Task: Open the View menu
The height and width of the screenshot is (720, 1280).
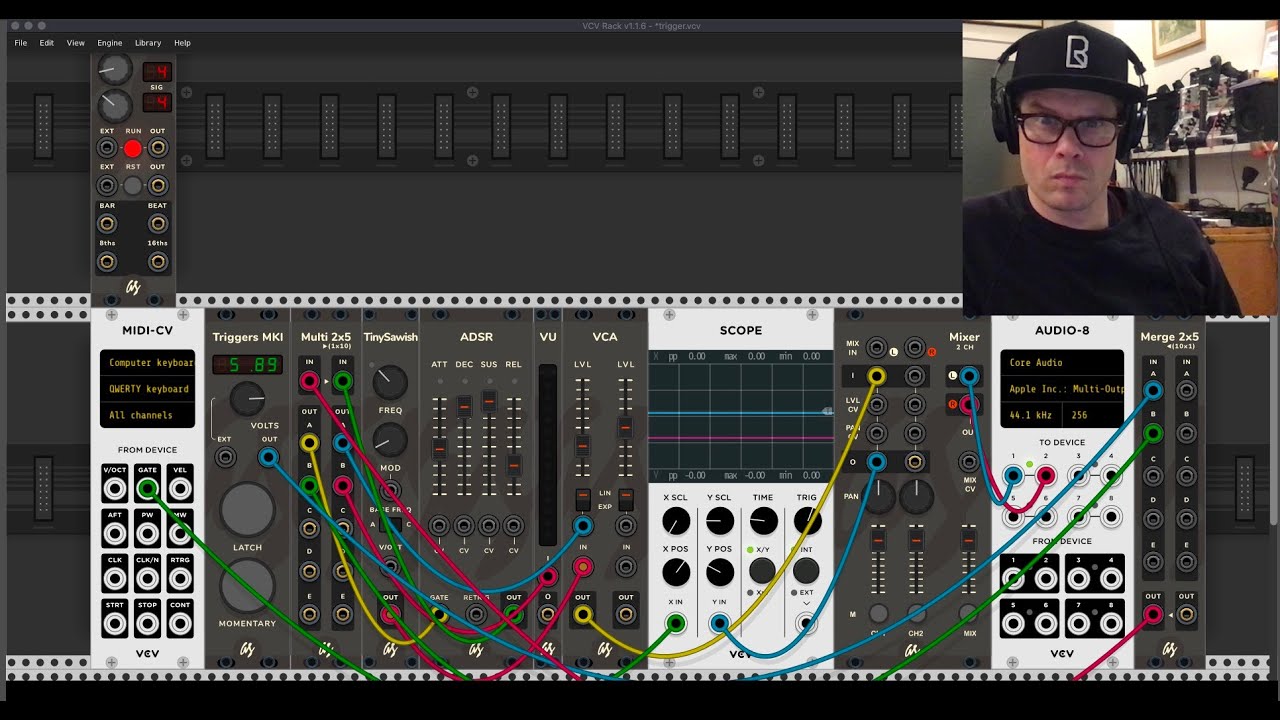Action: 75,43
